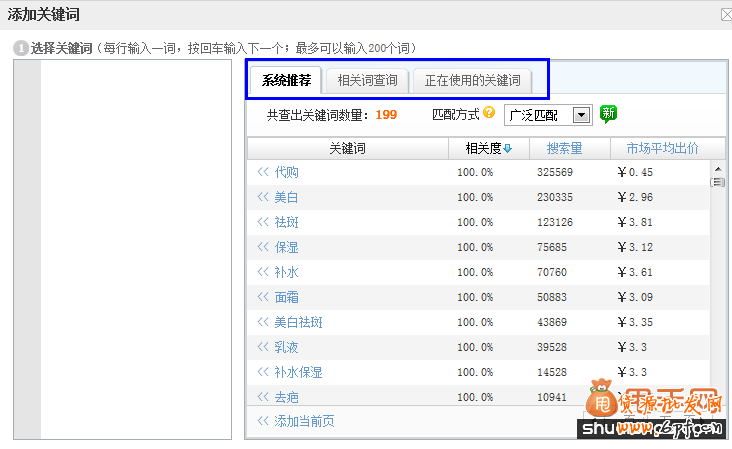Click the orange help icon beside 匹配方式
This screenshot has width=732, height=449.
point(489,114)
